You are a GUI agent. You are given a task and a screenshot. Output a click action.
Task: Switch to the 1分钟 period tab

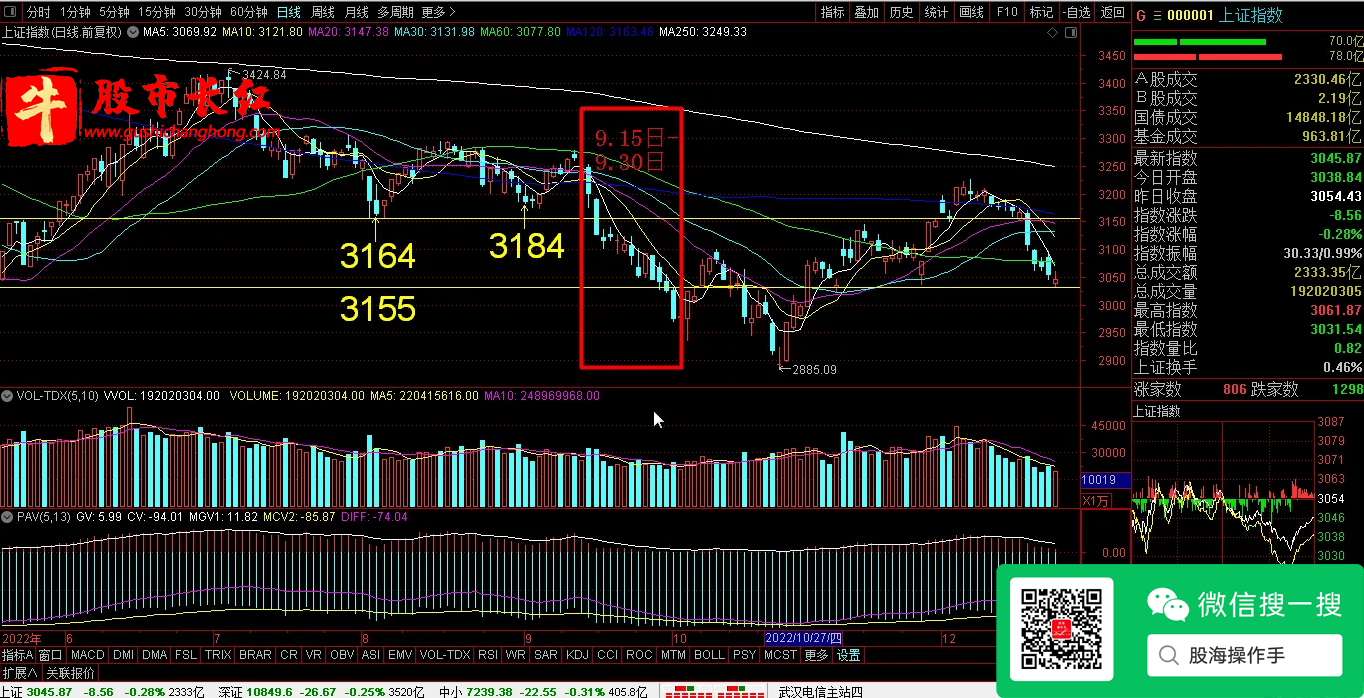point(75,12)
